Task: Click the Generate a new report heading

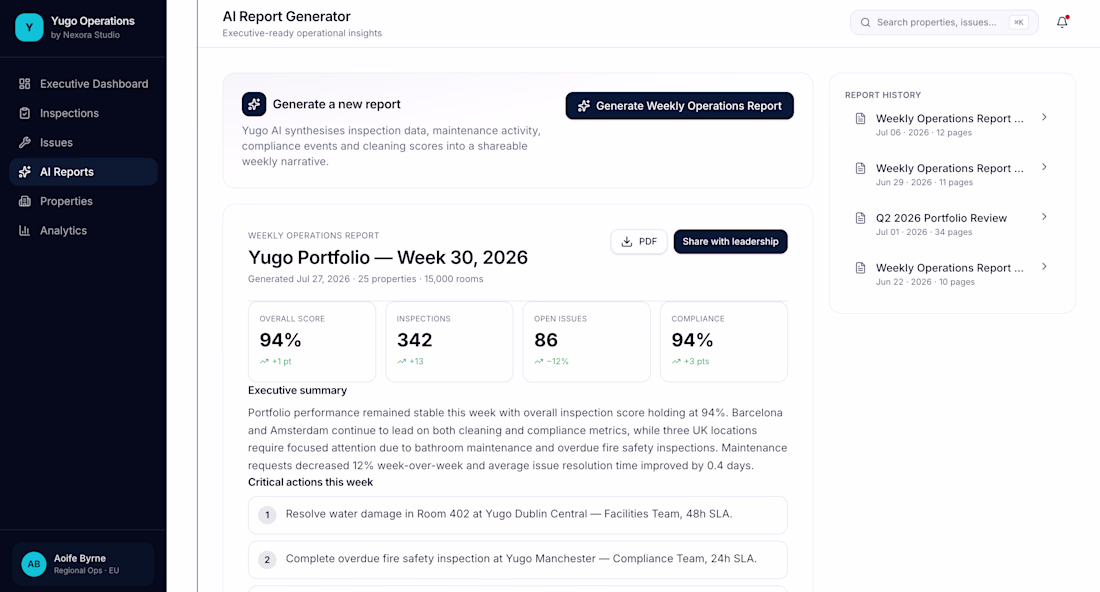Action: (337, 105)
